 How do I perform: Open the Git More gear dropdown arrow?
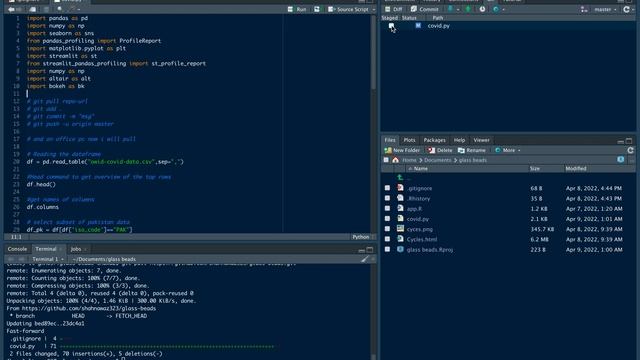[504, 9]
